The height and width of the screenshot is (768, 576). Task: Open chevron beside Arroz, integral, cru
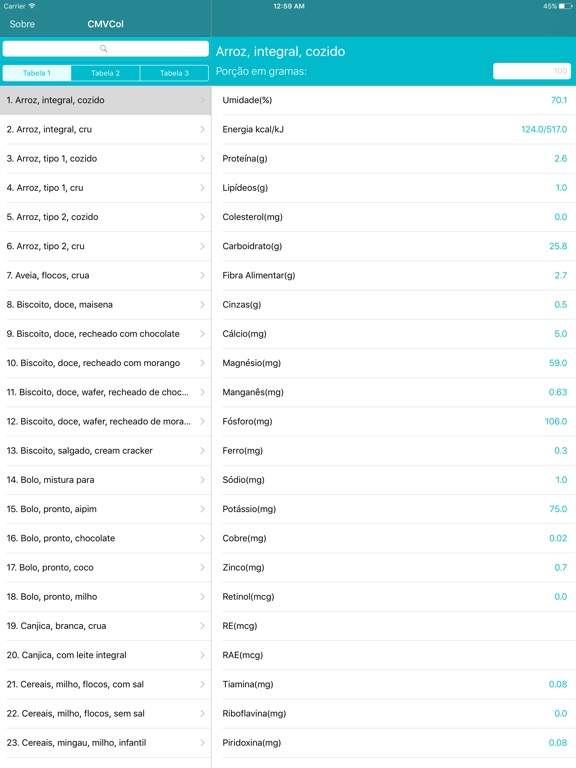pos(202,129)
